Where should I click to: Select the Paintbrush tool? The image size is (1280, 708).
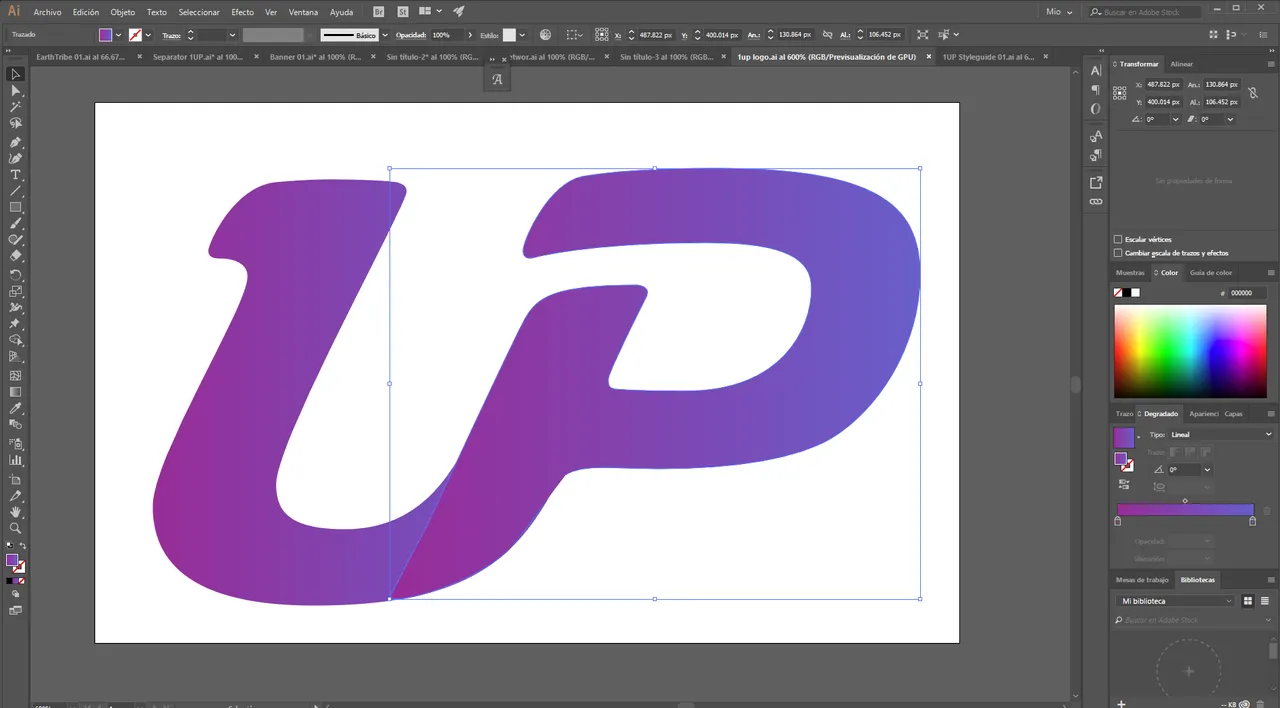click(x=15, y=224)
